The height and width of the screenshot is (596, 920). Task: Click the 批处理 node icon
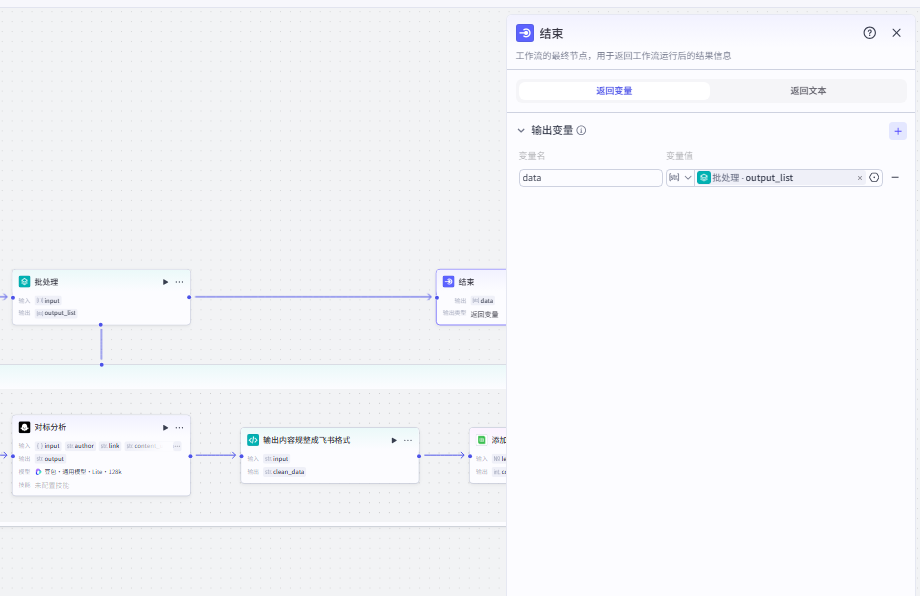(x=24, y=282)
